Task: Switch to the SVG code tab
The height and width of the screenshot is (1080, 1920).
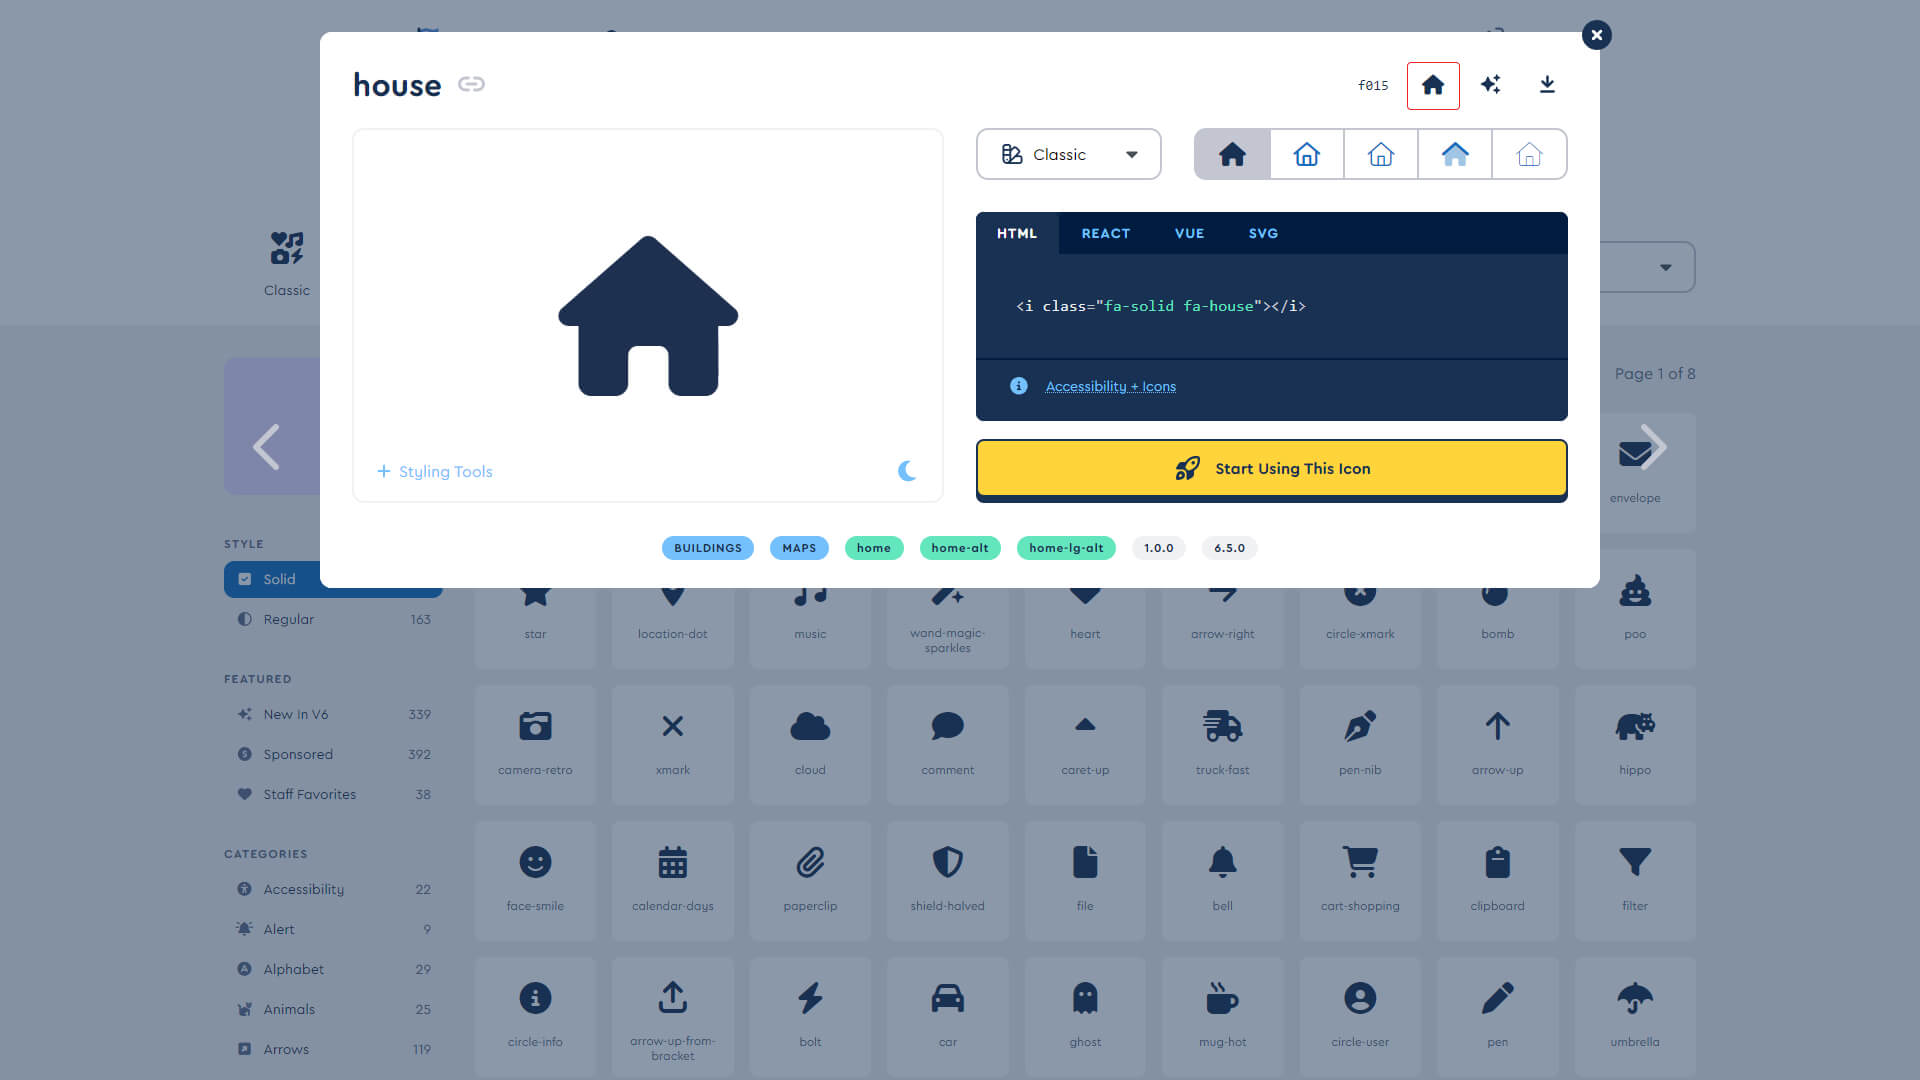Action: tap(1262, 233)
